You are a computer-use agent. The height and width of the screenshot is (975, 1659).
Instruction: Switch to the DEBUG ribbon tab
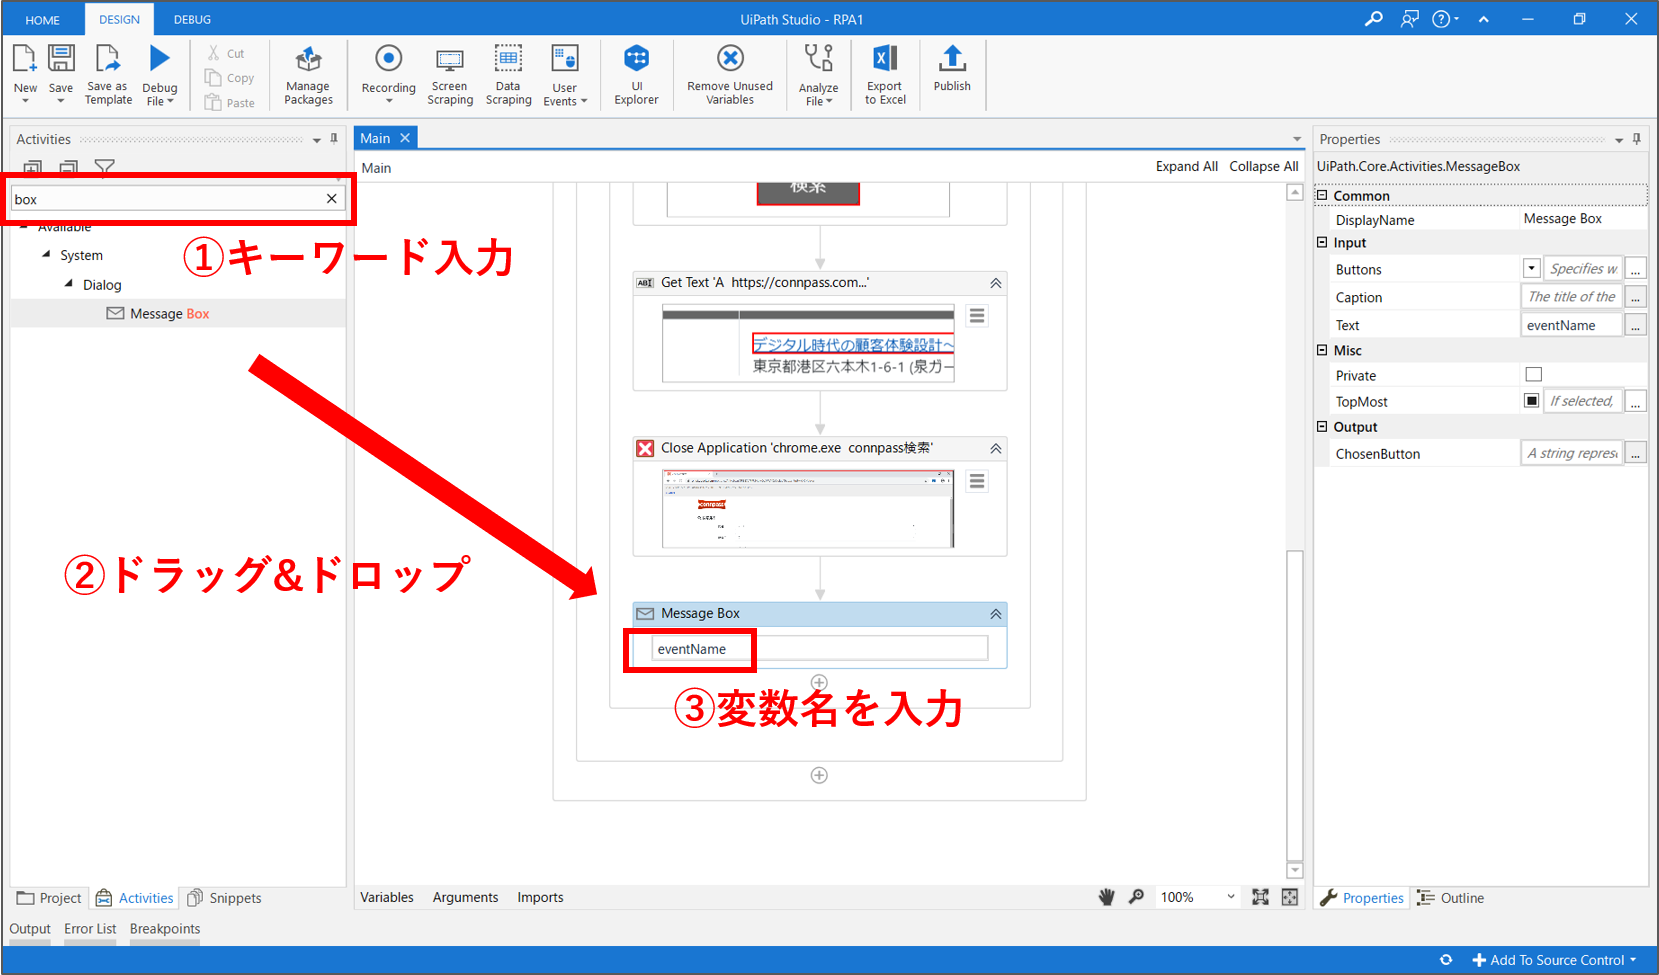(192, 19)
